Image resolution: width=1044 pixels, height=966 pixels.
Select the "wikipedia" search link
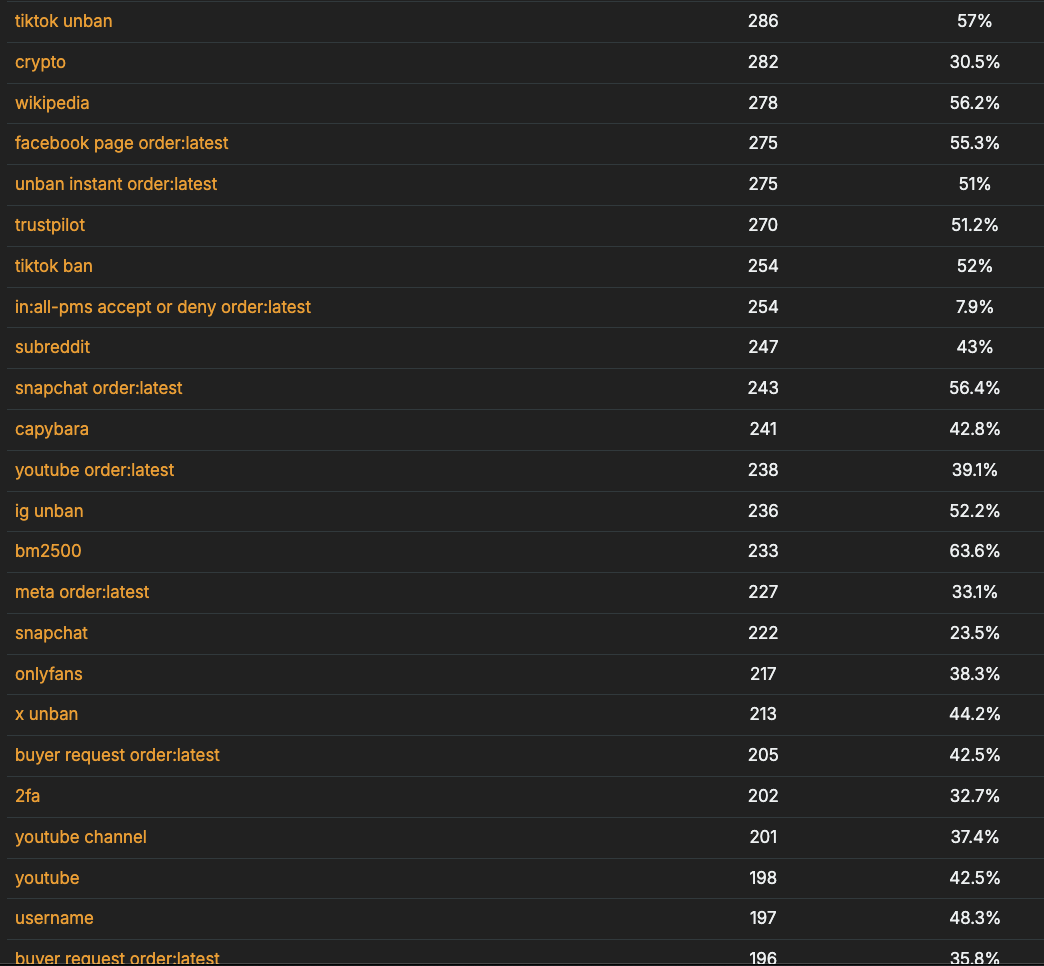click(x=52, y=103)
